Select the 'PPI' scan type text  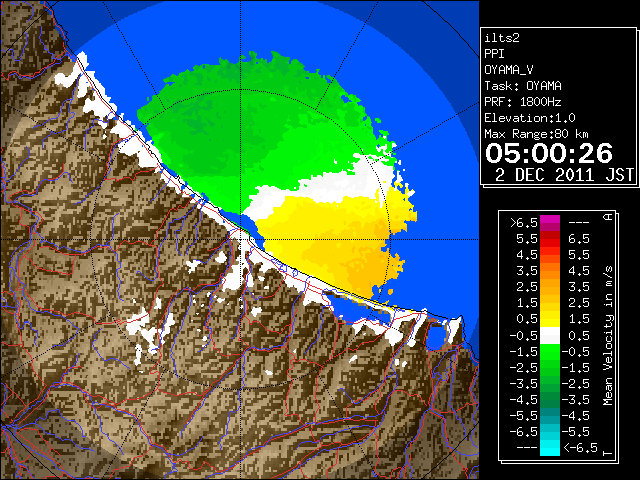coord(494,54)
